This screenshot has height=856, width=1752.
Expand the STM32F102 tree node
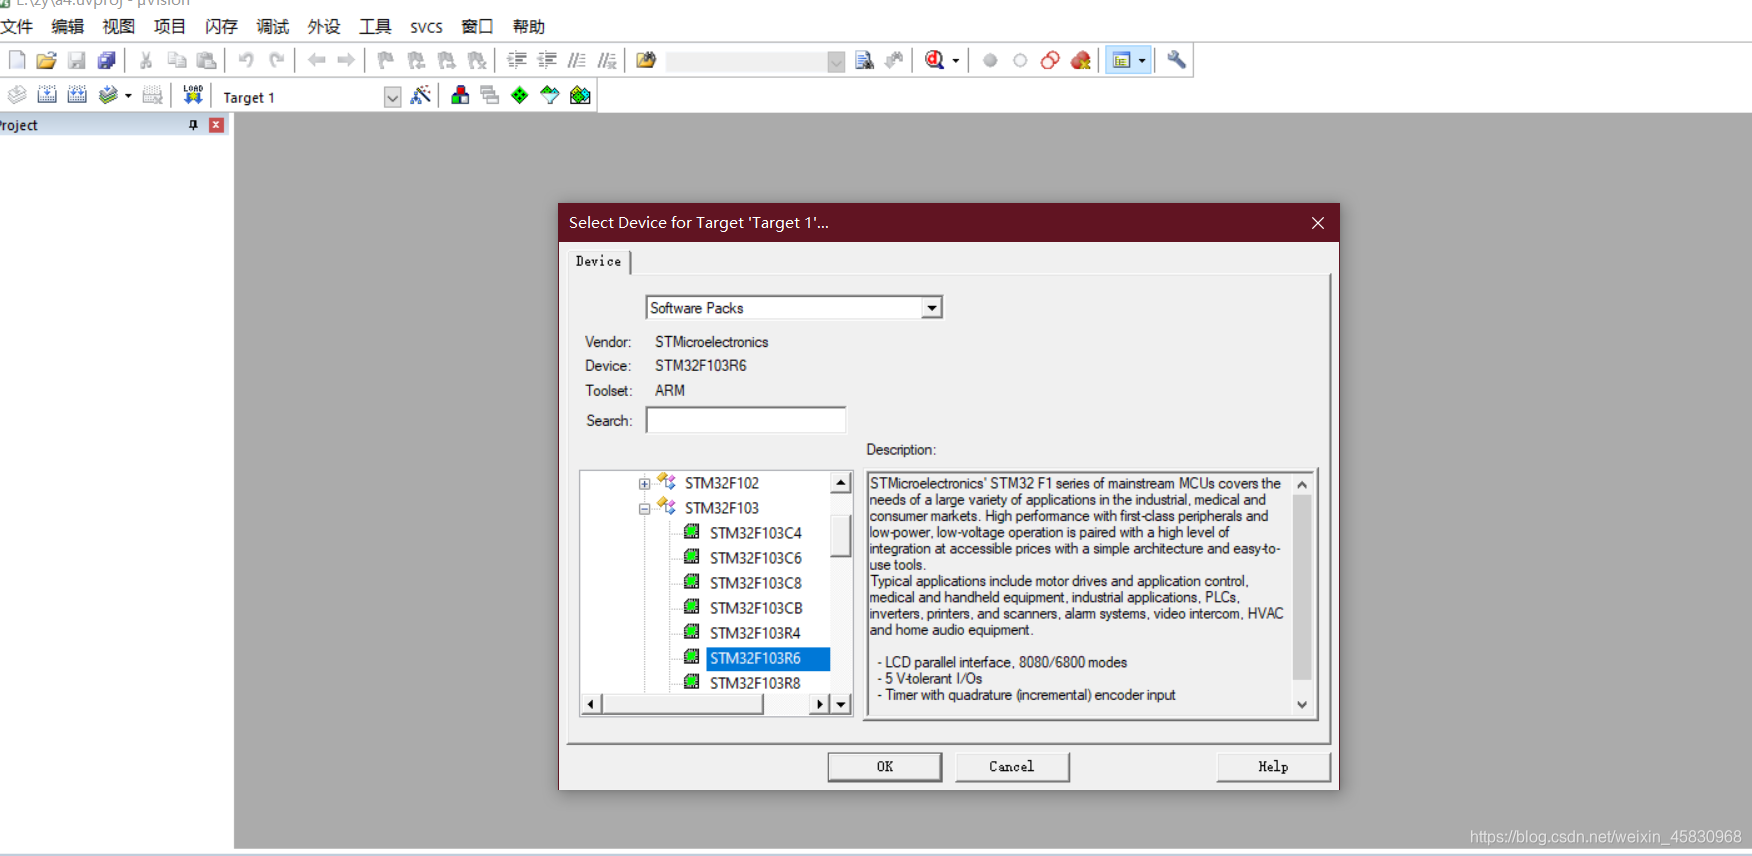click(644, 484)
